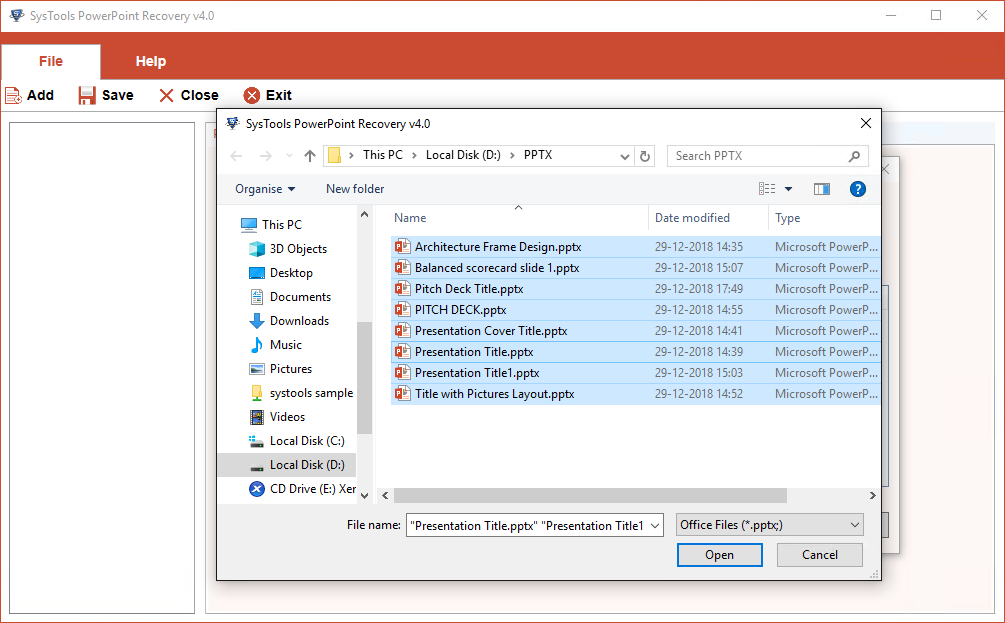The height and width of the screenshot is (623, 1005).
Task: Select Music in navigation tree
Action: 285,345
